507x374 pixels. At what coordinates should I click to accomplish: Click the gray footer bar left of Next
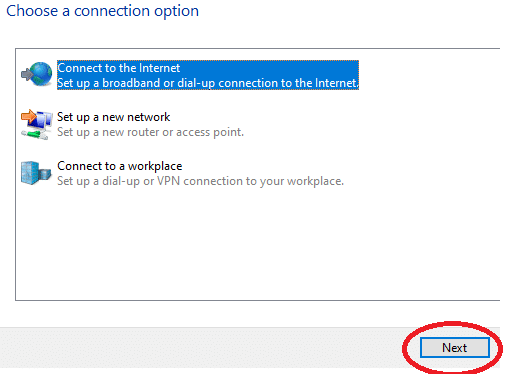point(200,348)
